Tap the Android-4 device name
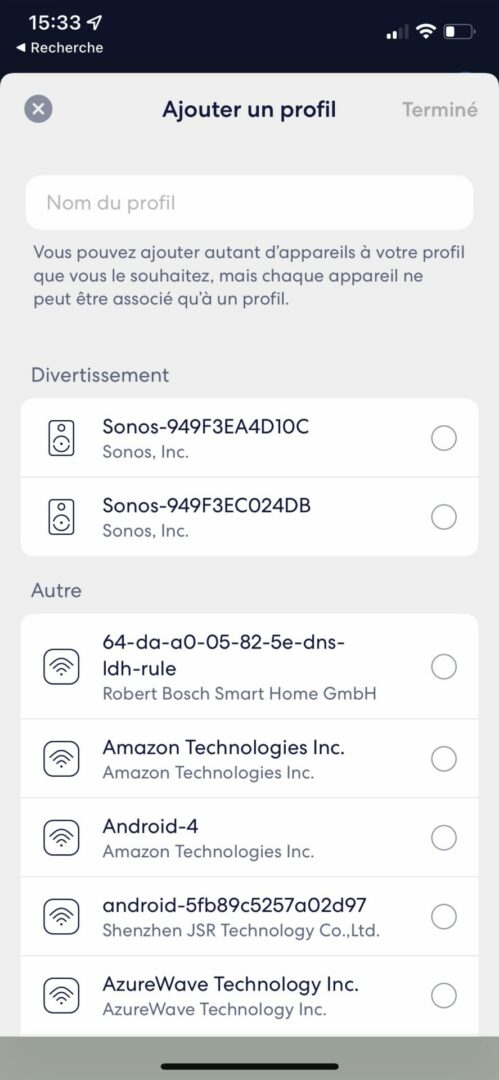 click(x=150, y=825)
